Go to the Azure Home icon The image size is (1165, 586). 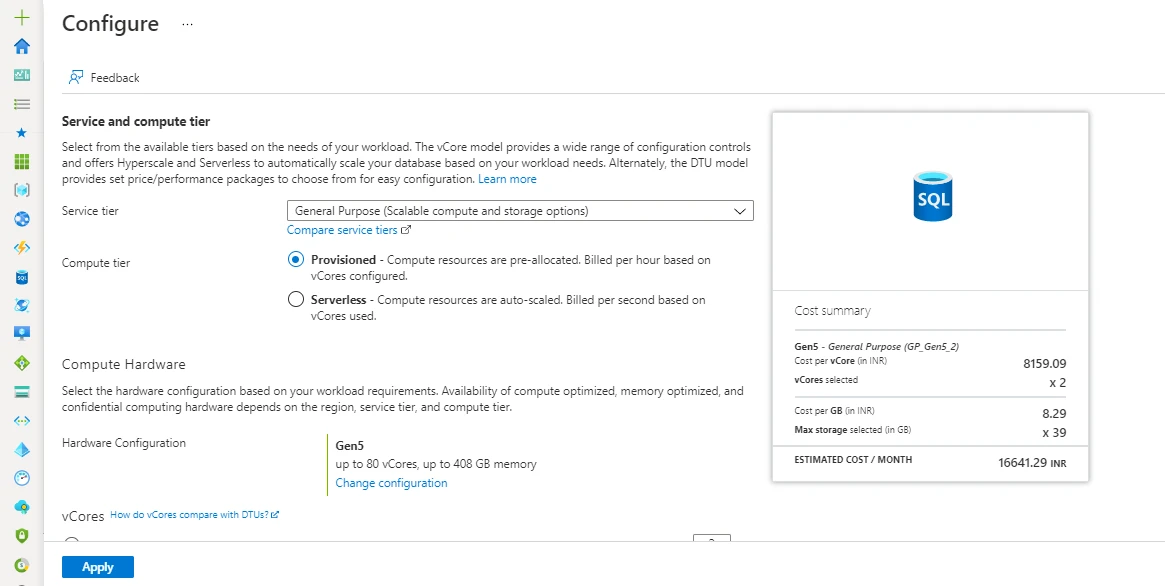[21, 45]
